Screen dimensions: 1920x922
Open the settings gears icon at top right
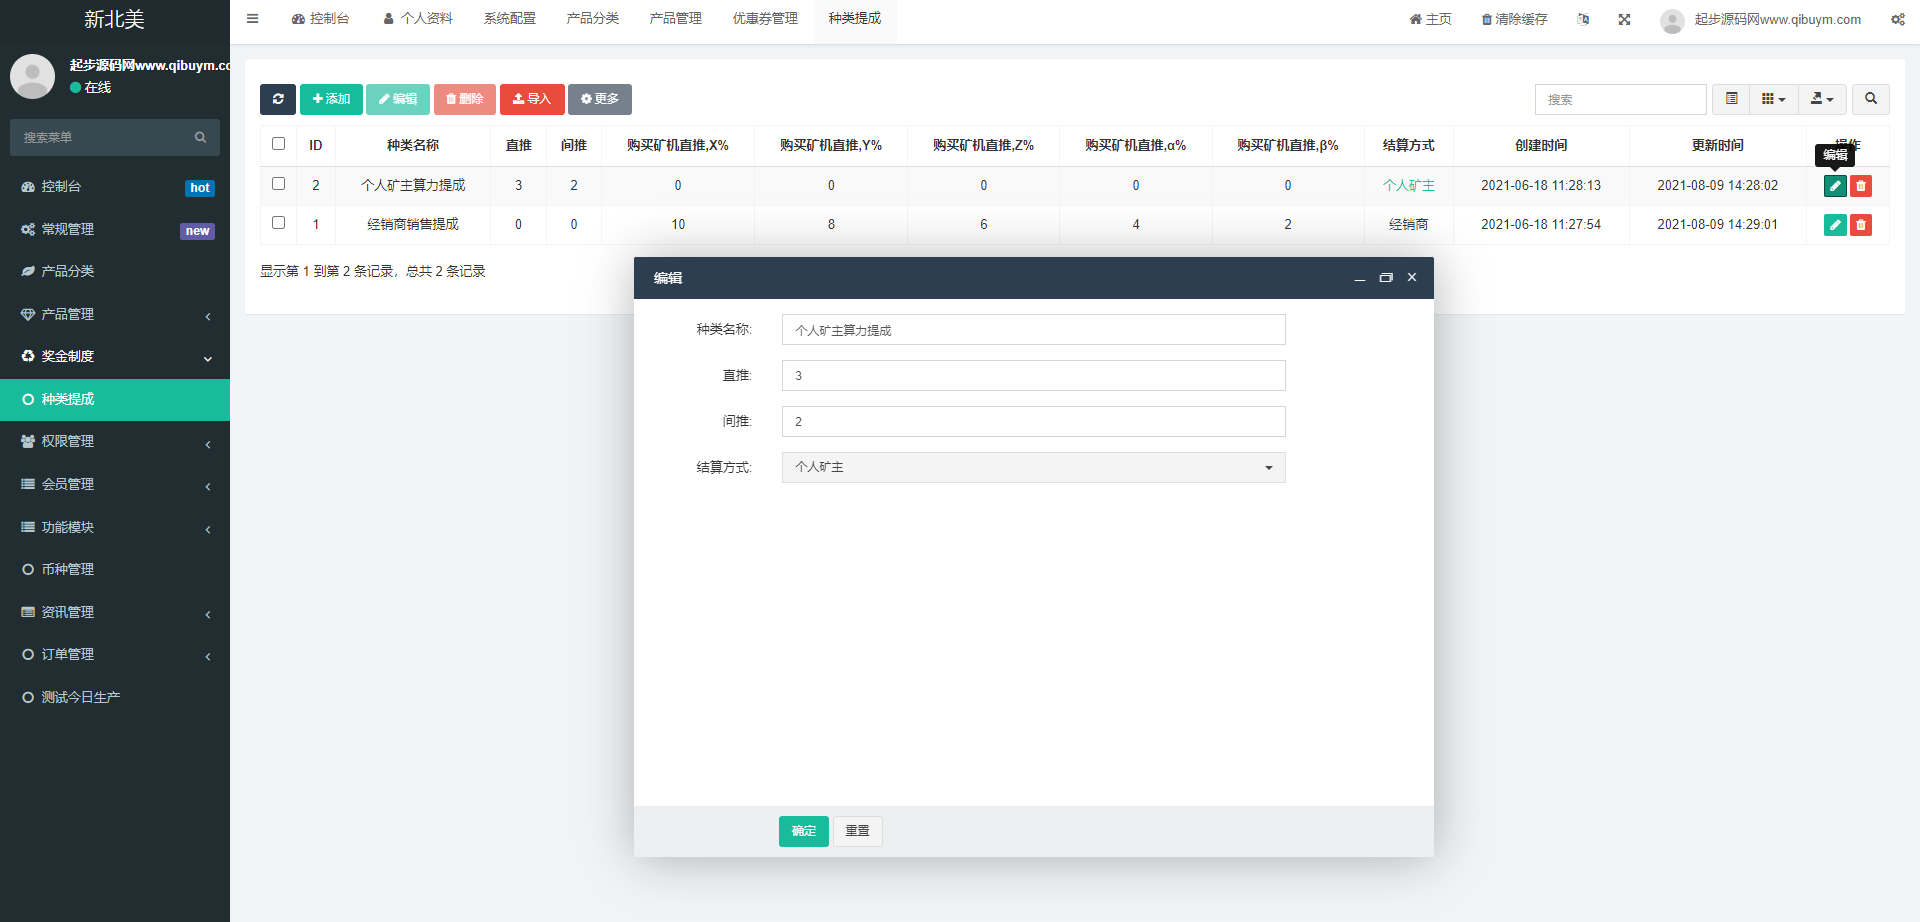click(1897, 19)
